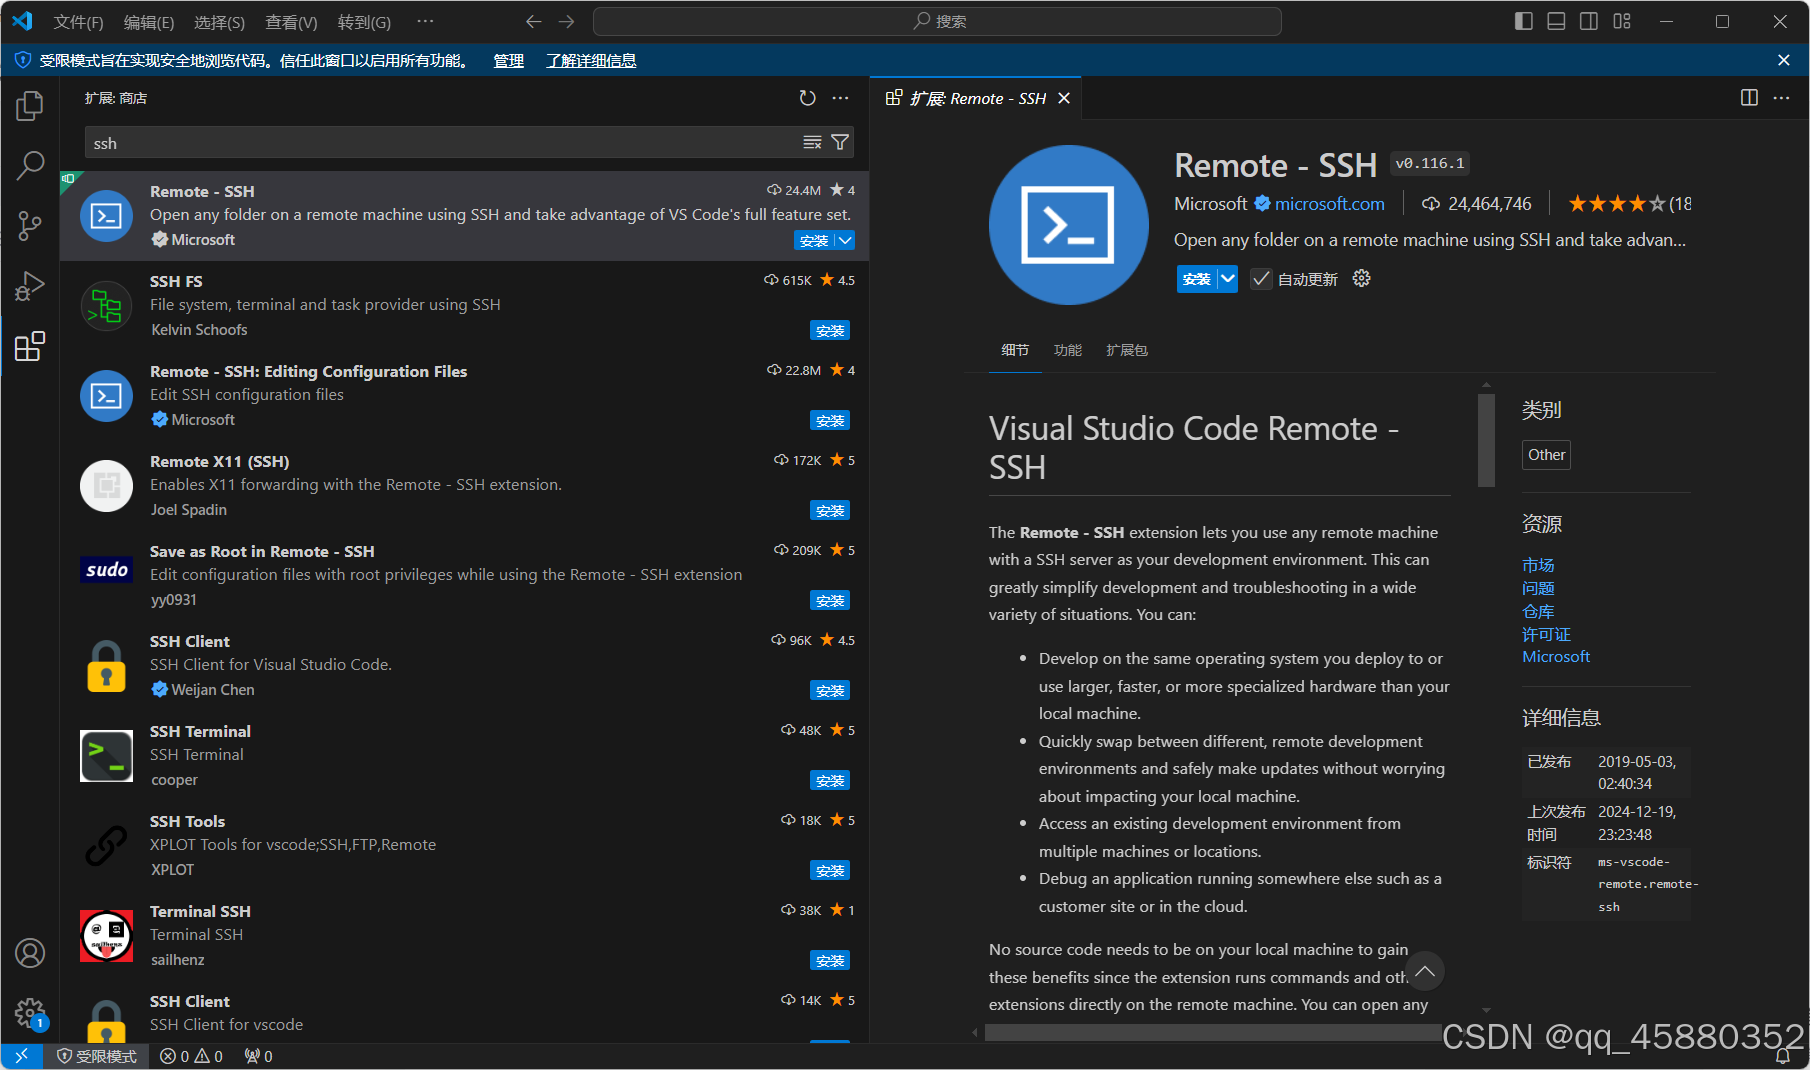Click the horizontal scrollbar under the readme
The image size is (1810, 1070).
(1212, 1032)
